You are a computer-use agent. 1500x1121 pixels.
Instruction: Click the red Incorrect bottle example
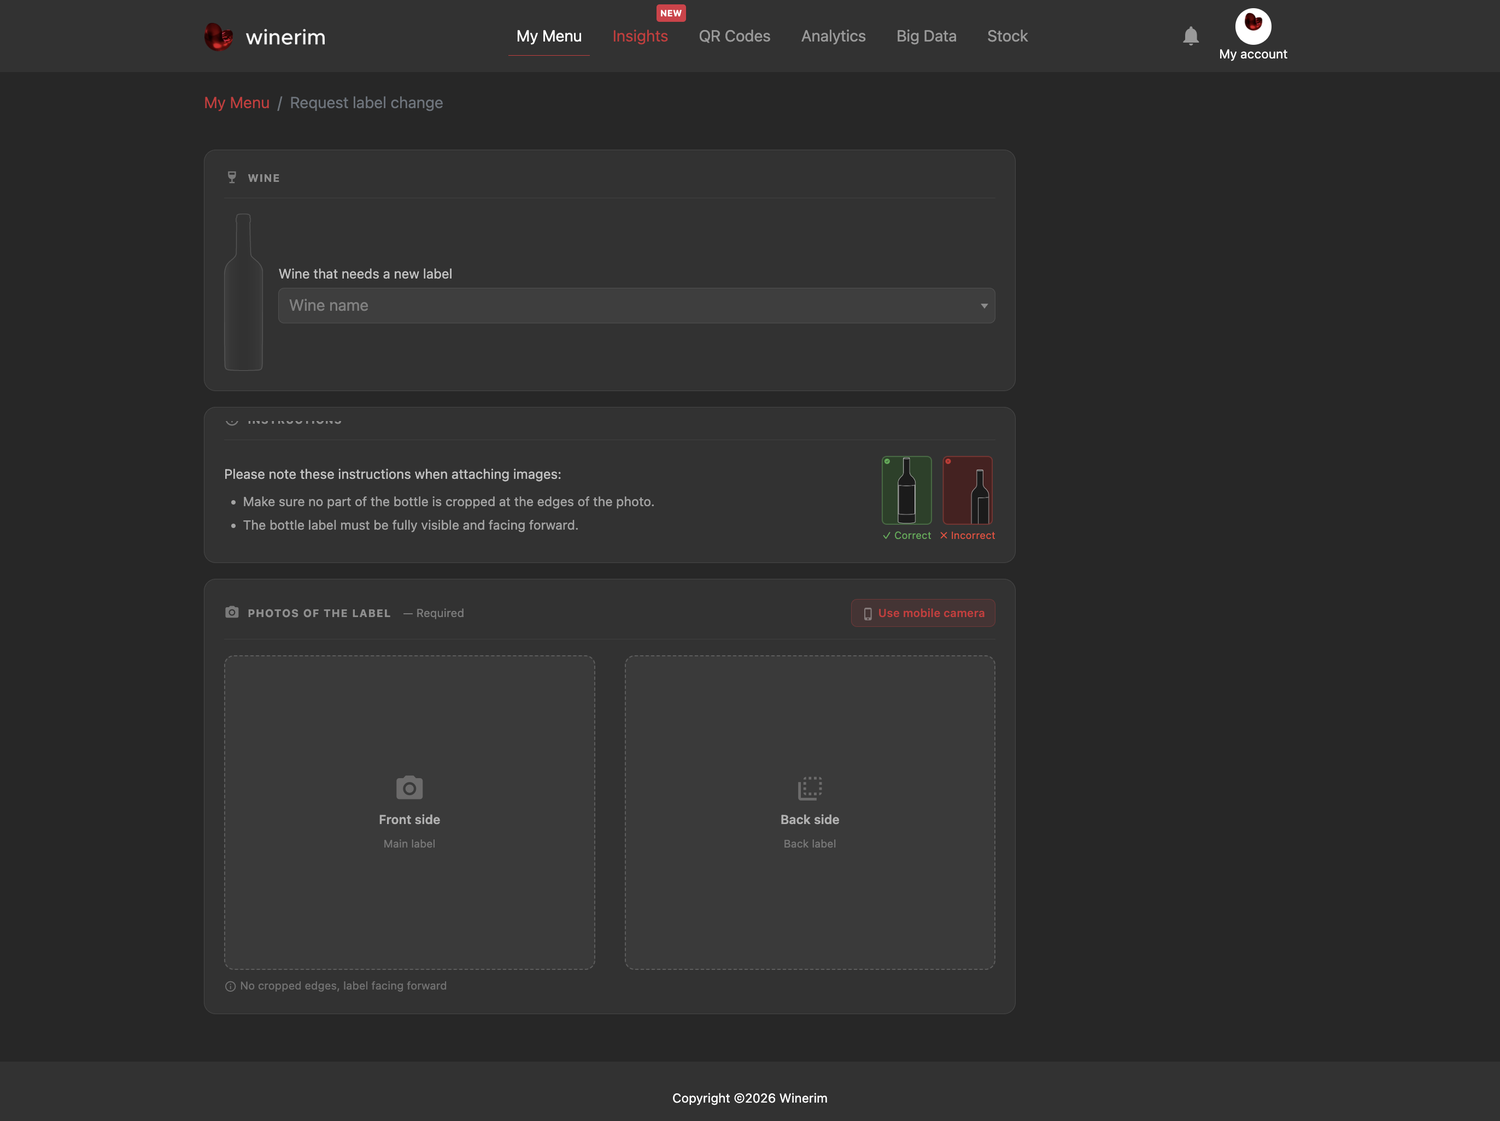(968, 490)
